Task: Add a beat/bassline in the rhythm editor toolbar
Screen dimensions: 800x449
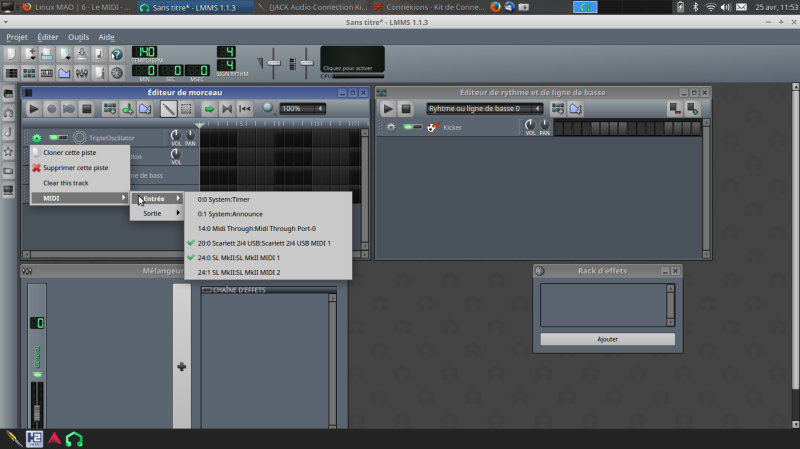Action: (558, 108)
